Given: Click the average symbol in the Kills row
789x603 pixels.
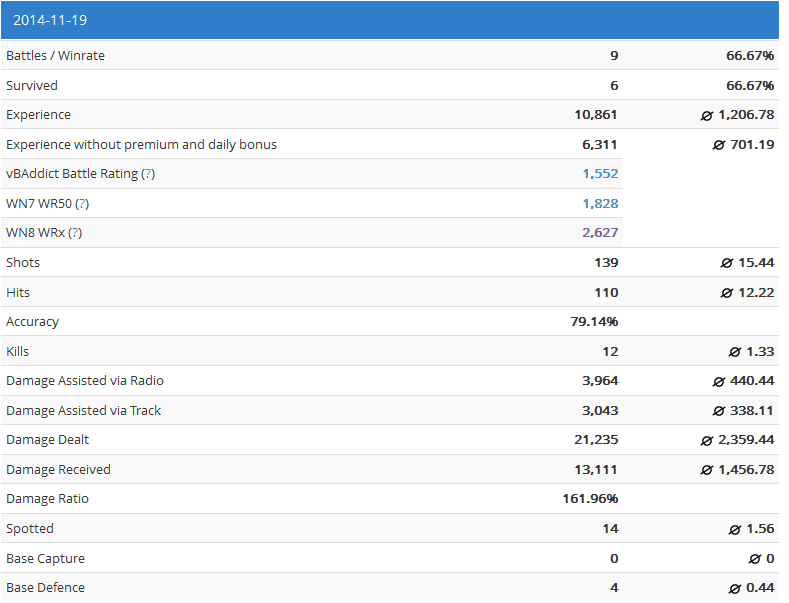Looking at the screenshot, I should pos(735,352).
